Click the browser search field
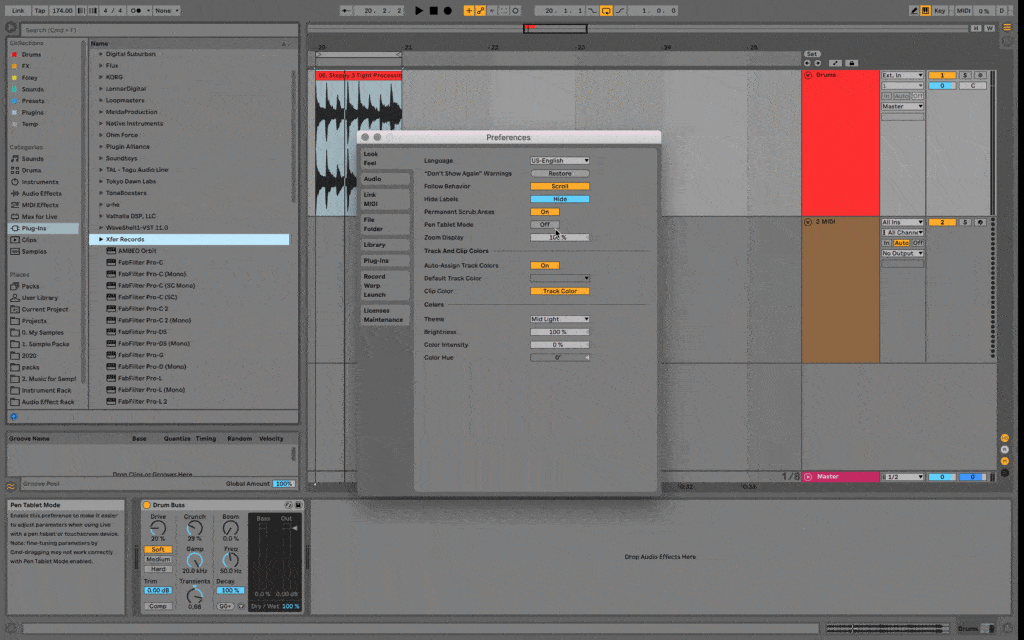Screen dimensions: 1024x640 (160, 30)
